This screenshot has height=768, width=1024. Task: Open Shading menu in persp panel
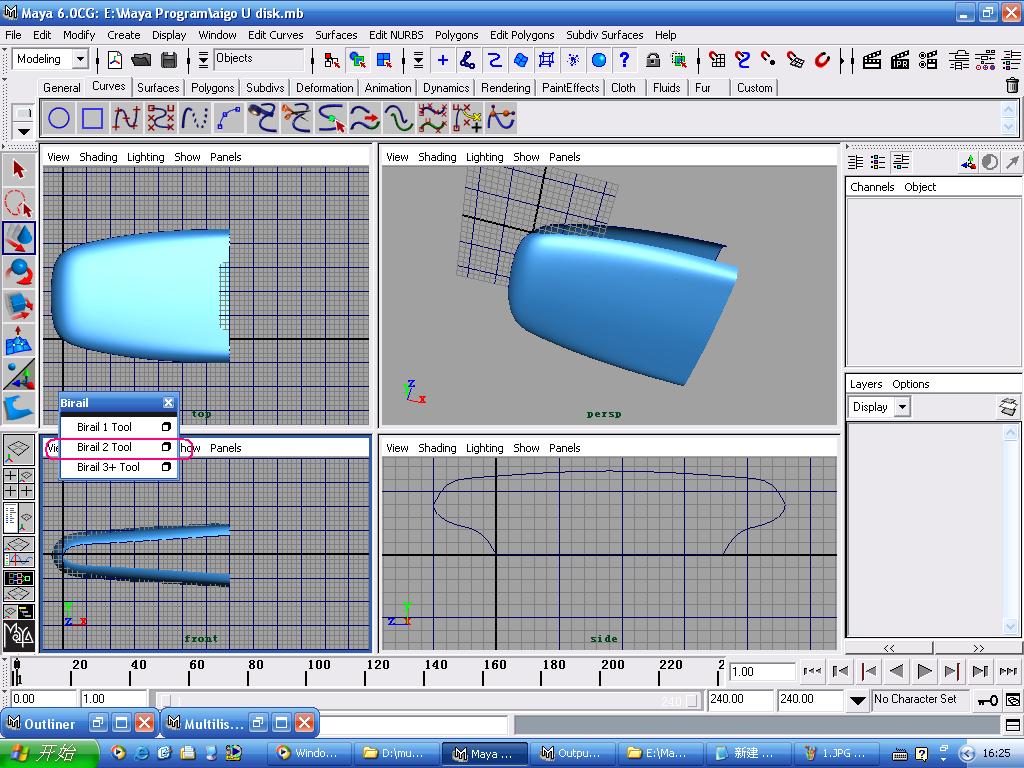click(x=437, y=157)
